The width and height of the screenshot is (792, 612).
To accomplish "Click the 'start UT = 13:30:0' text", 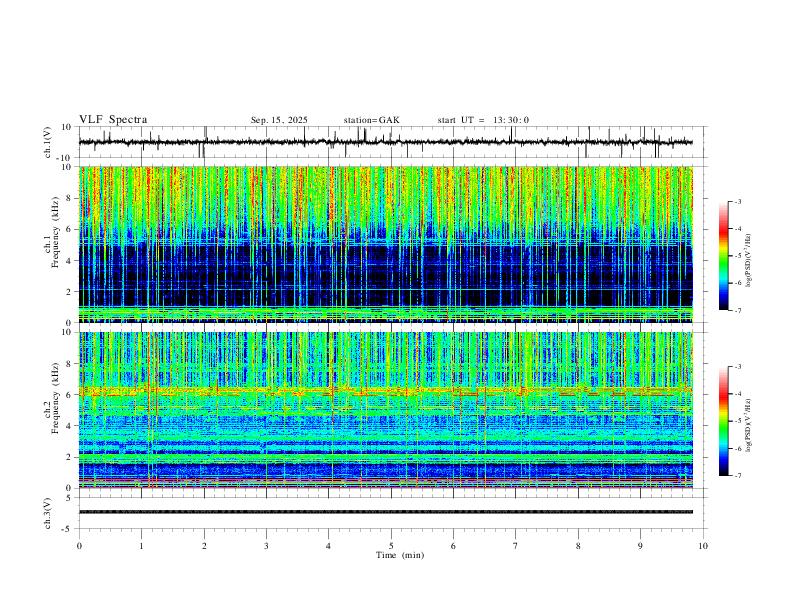I will pyautogui.click(x=483, y=120).
